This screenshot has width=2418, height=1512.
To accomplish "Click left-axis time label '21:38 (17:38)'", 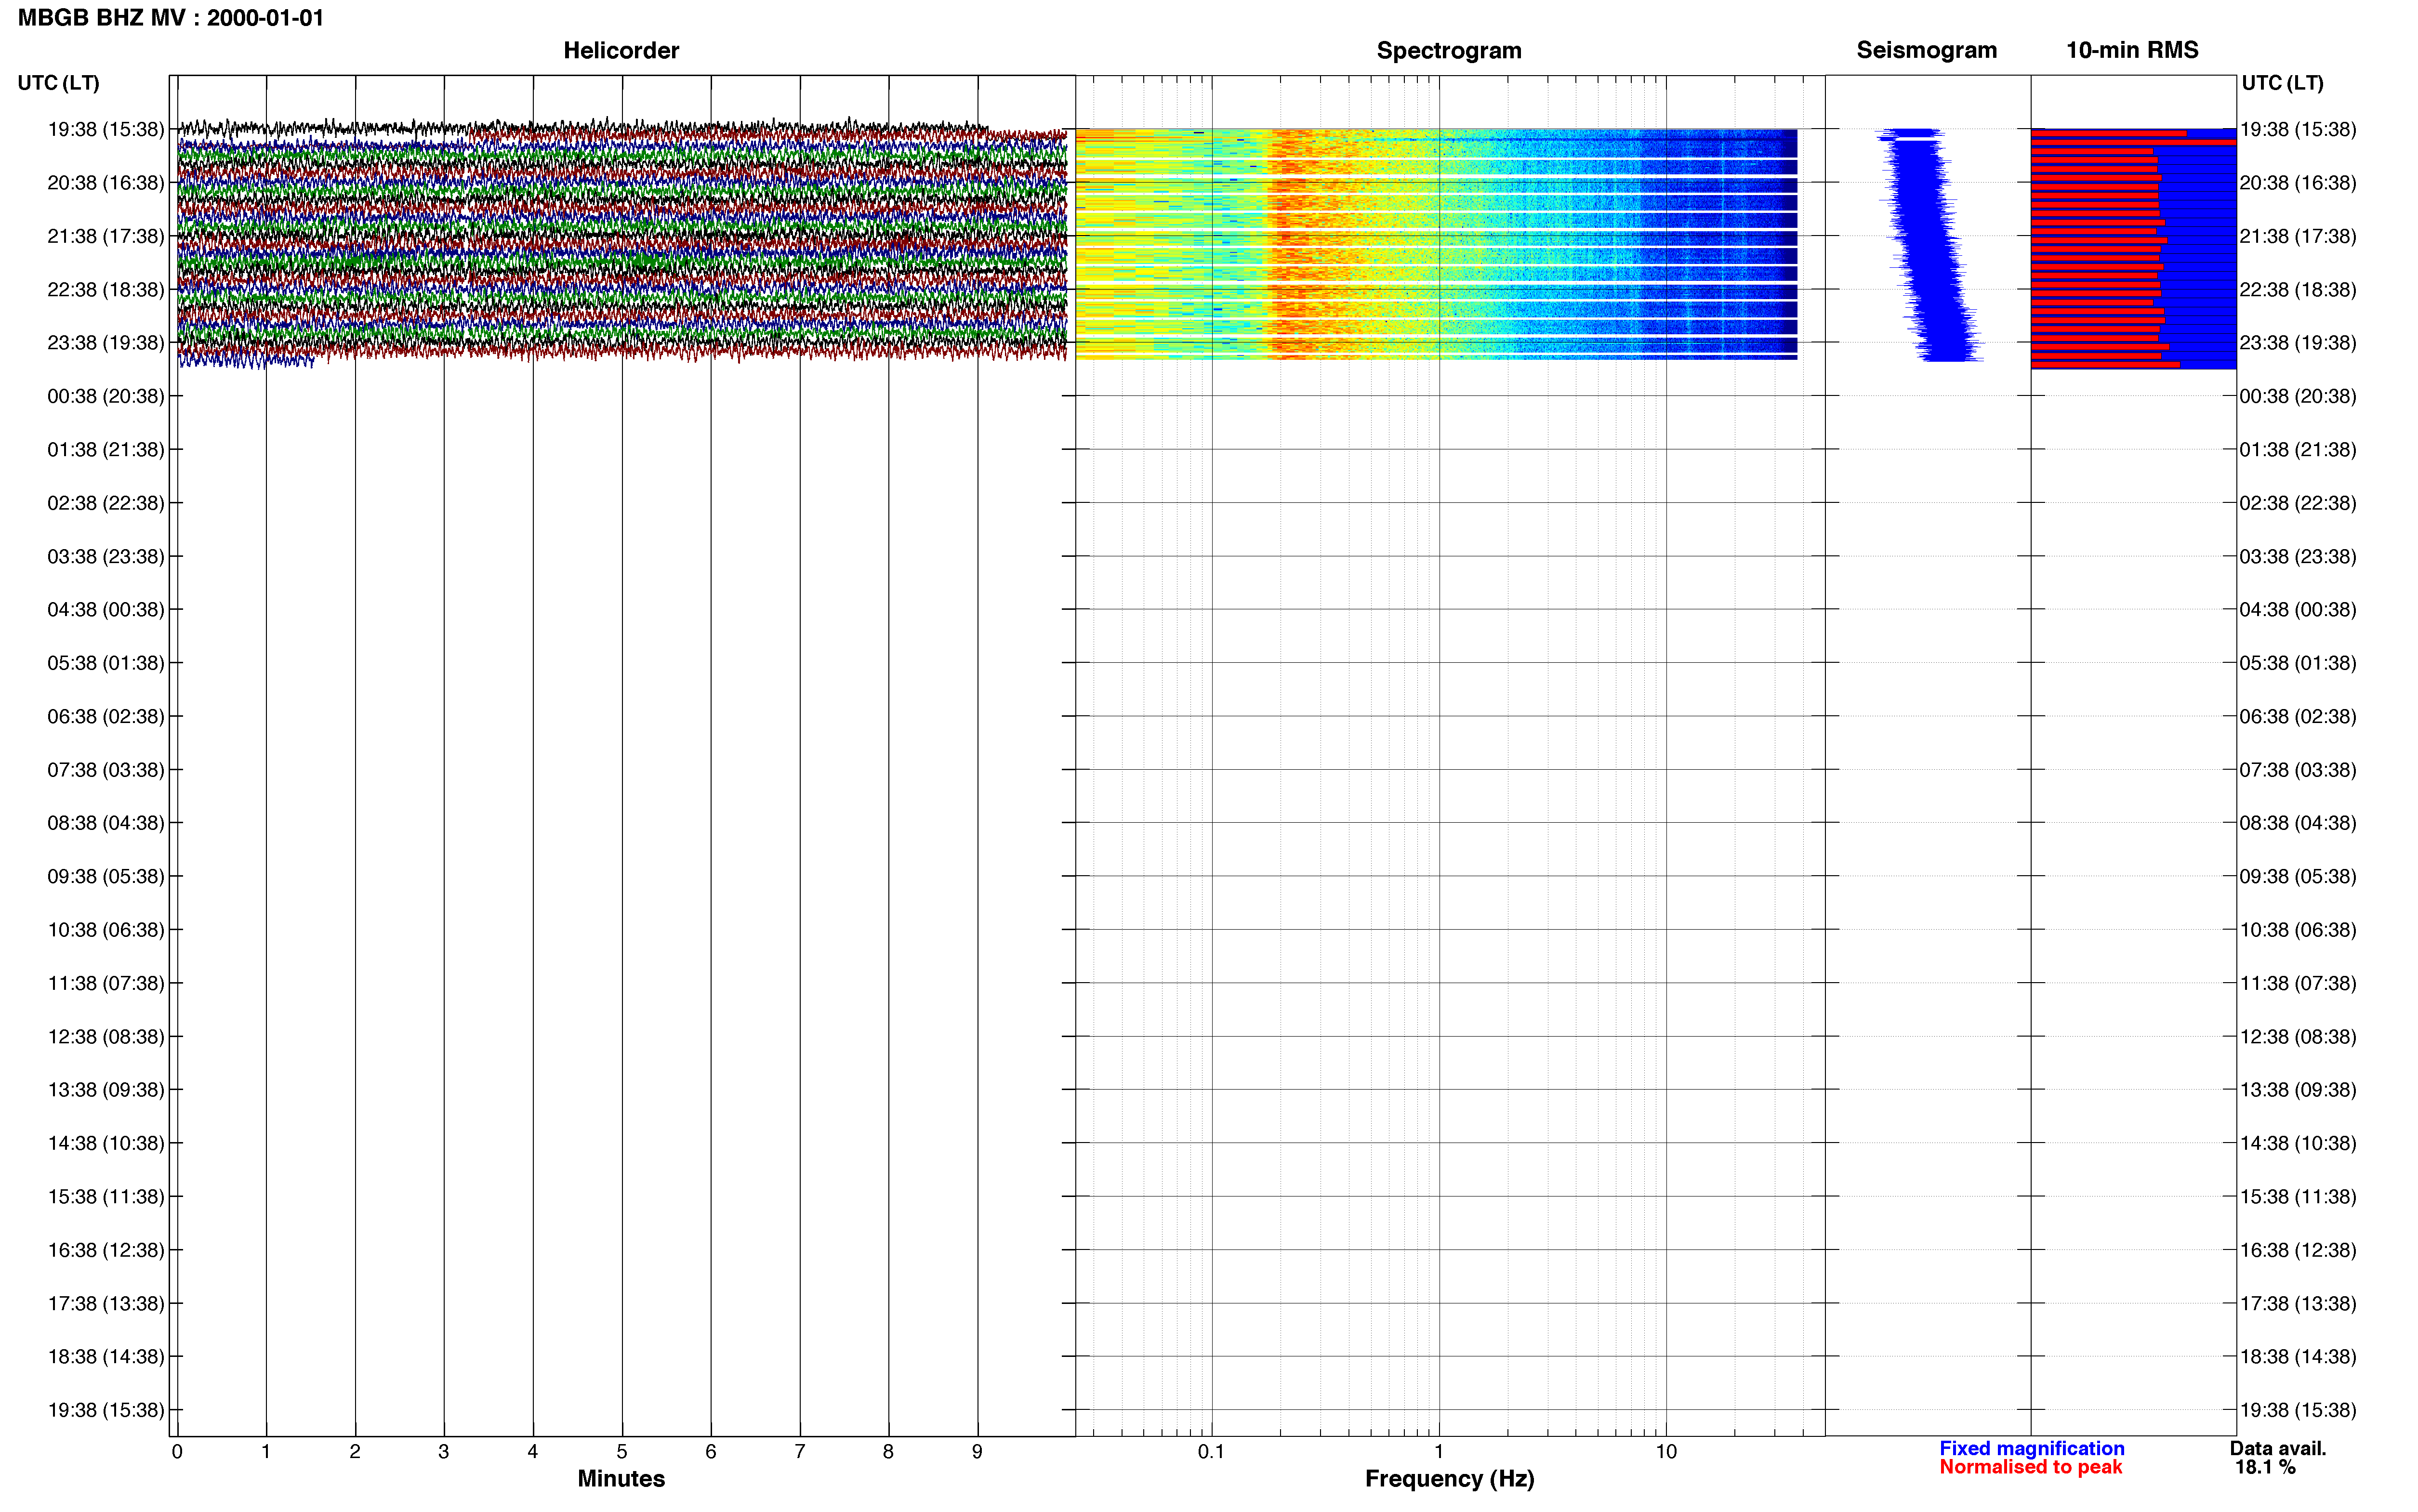I will tap(106, 236).
